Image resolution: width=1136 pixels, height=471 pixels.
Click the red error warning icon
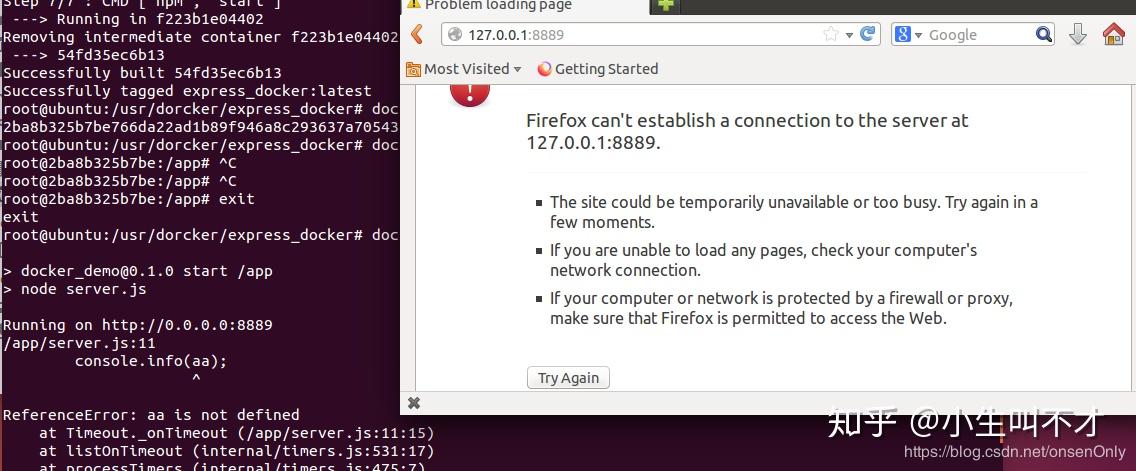coord(470,92)
